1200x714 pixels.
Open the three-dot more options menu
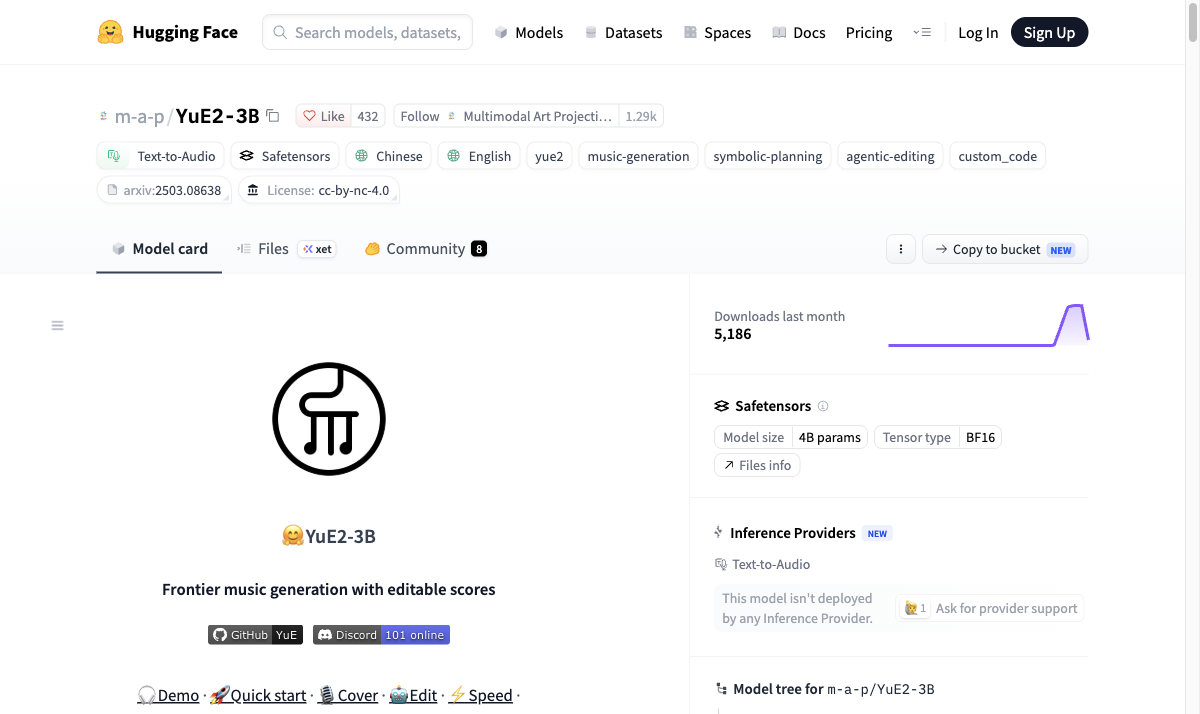click(x=901, y=249)
